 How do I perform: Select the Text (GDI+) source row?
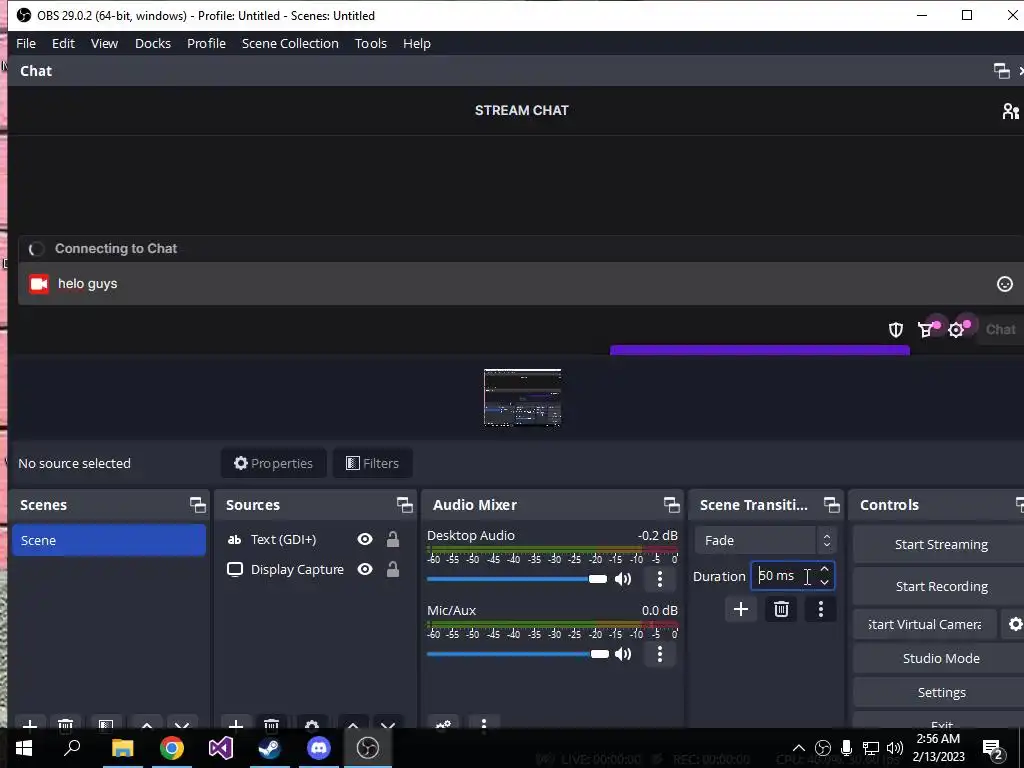[316, 539]
